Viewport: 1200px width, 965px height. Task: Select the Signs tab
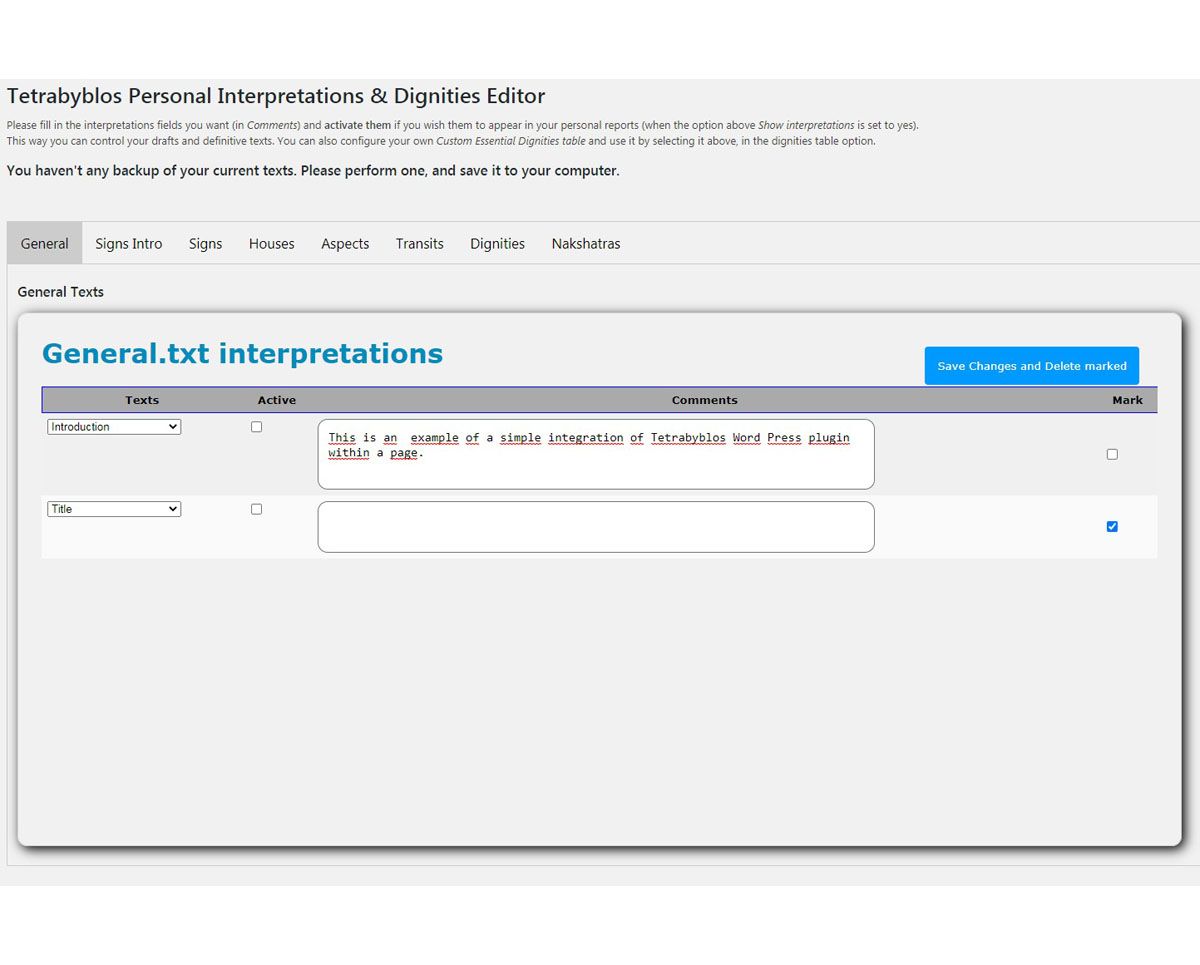205,243
